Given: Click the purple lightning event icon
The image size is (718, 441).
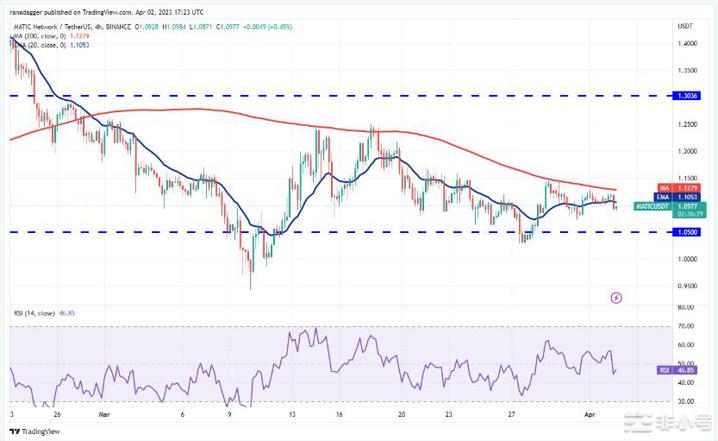Looking at the screenshot, I should click(617, 297).
